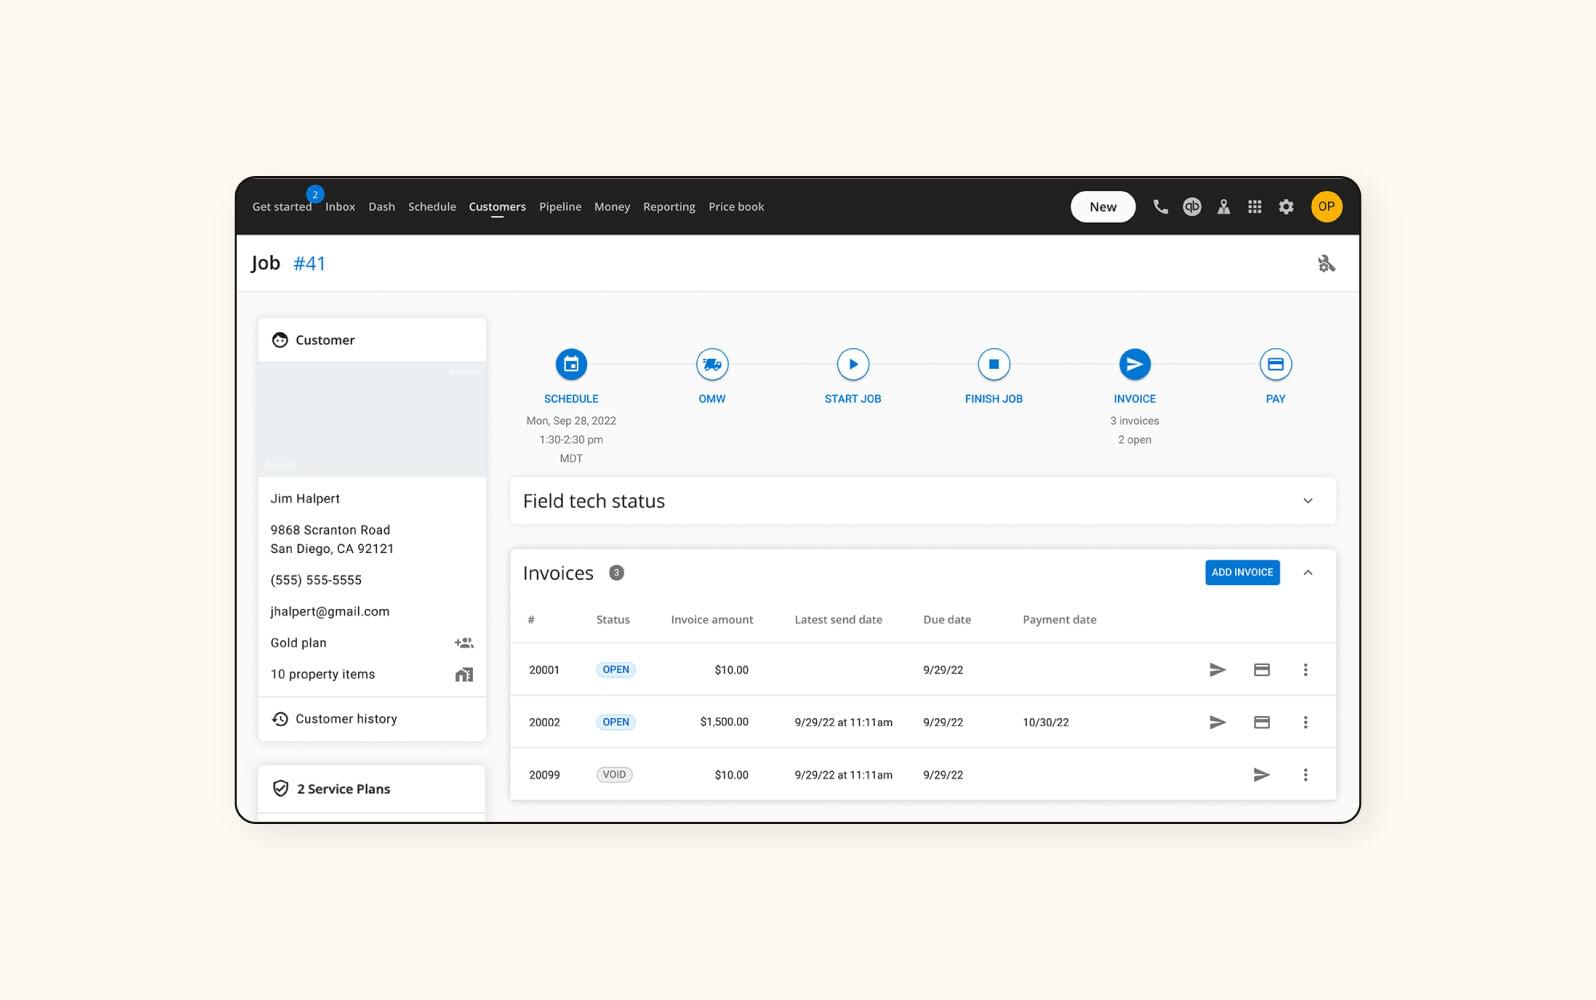Click invoice number 20002

click(544, 722)
